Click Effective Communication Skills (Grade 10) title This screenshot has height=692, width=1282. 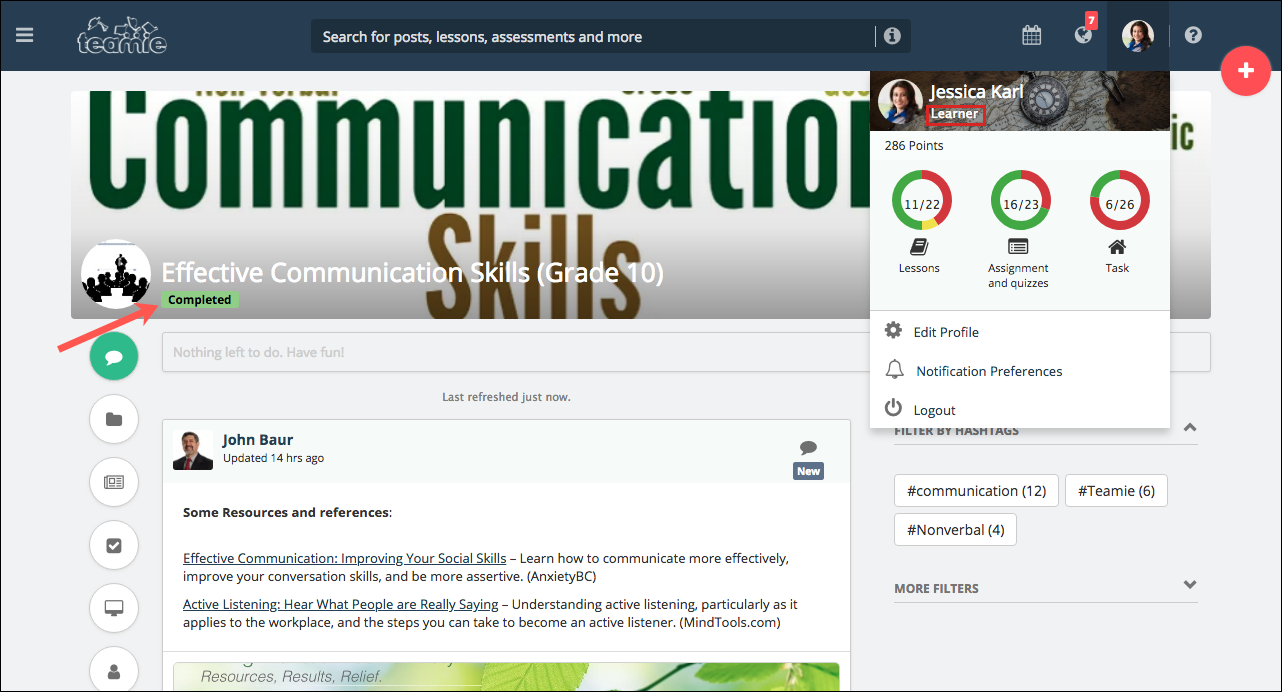coord(413,272)
